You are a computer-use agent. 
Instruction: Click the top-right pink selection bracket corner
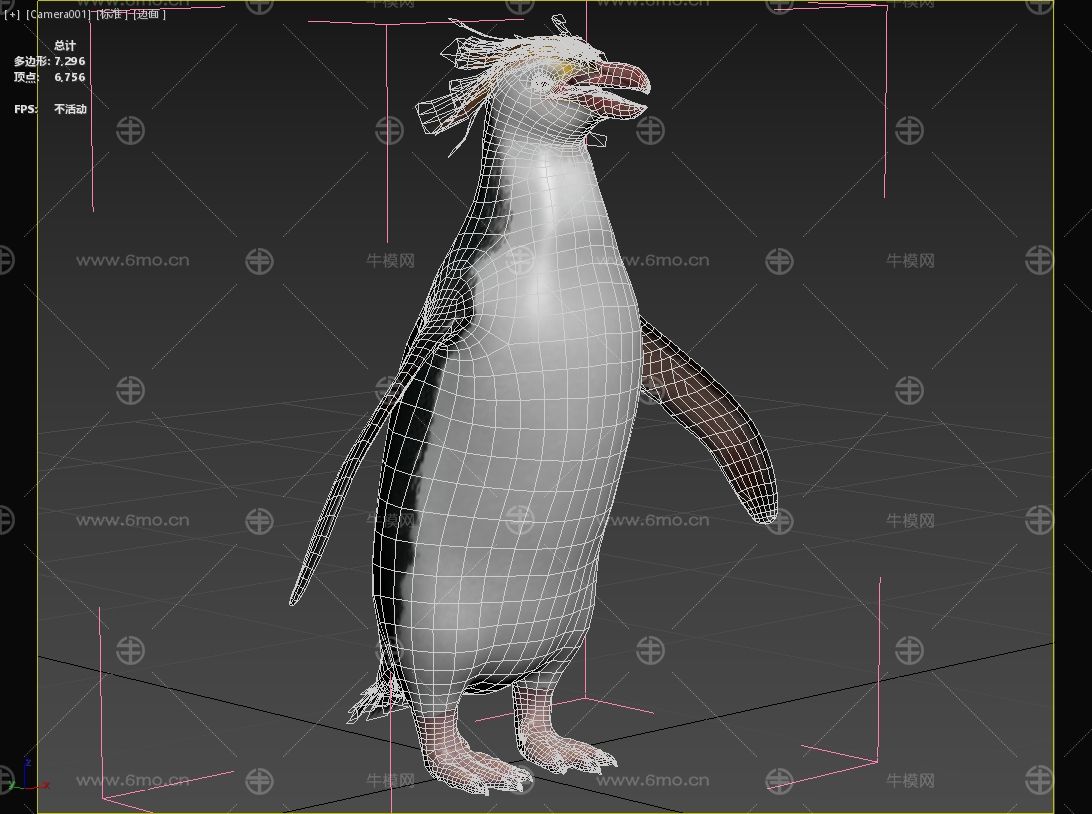click(x=884, y=8)
